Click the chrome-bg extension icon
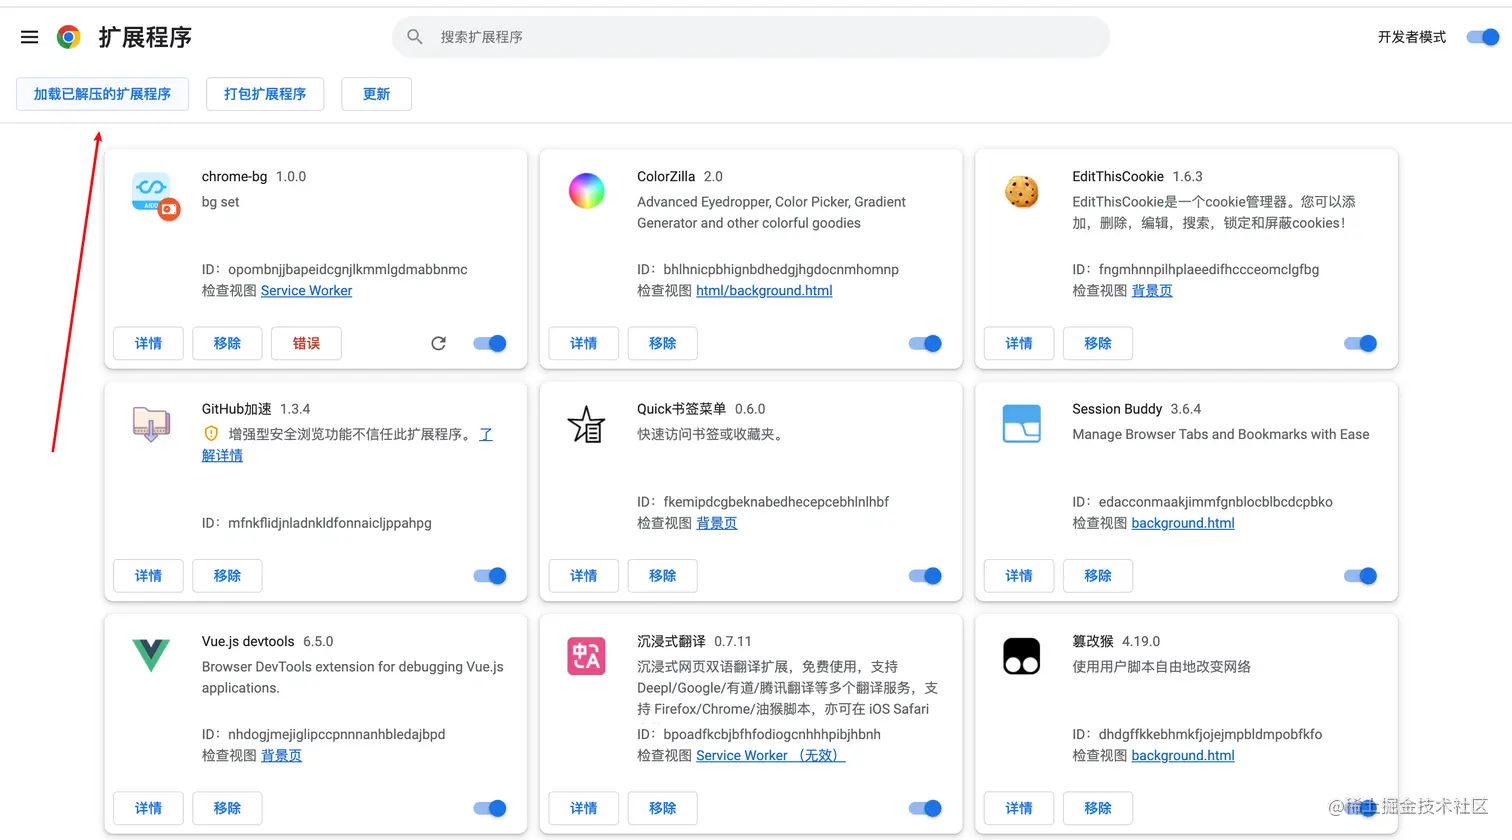This screenshot has height=840, width=1512. tap(155, 195)
